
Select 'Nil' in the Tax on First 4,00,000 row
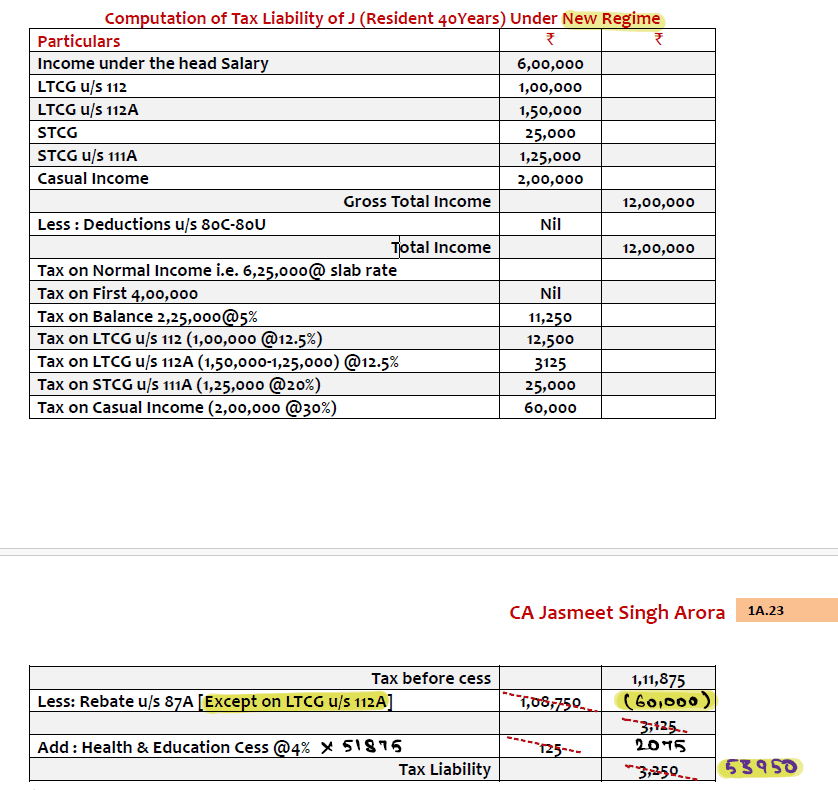[550, 293]
